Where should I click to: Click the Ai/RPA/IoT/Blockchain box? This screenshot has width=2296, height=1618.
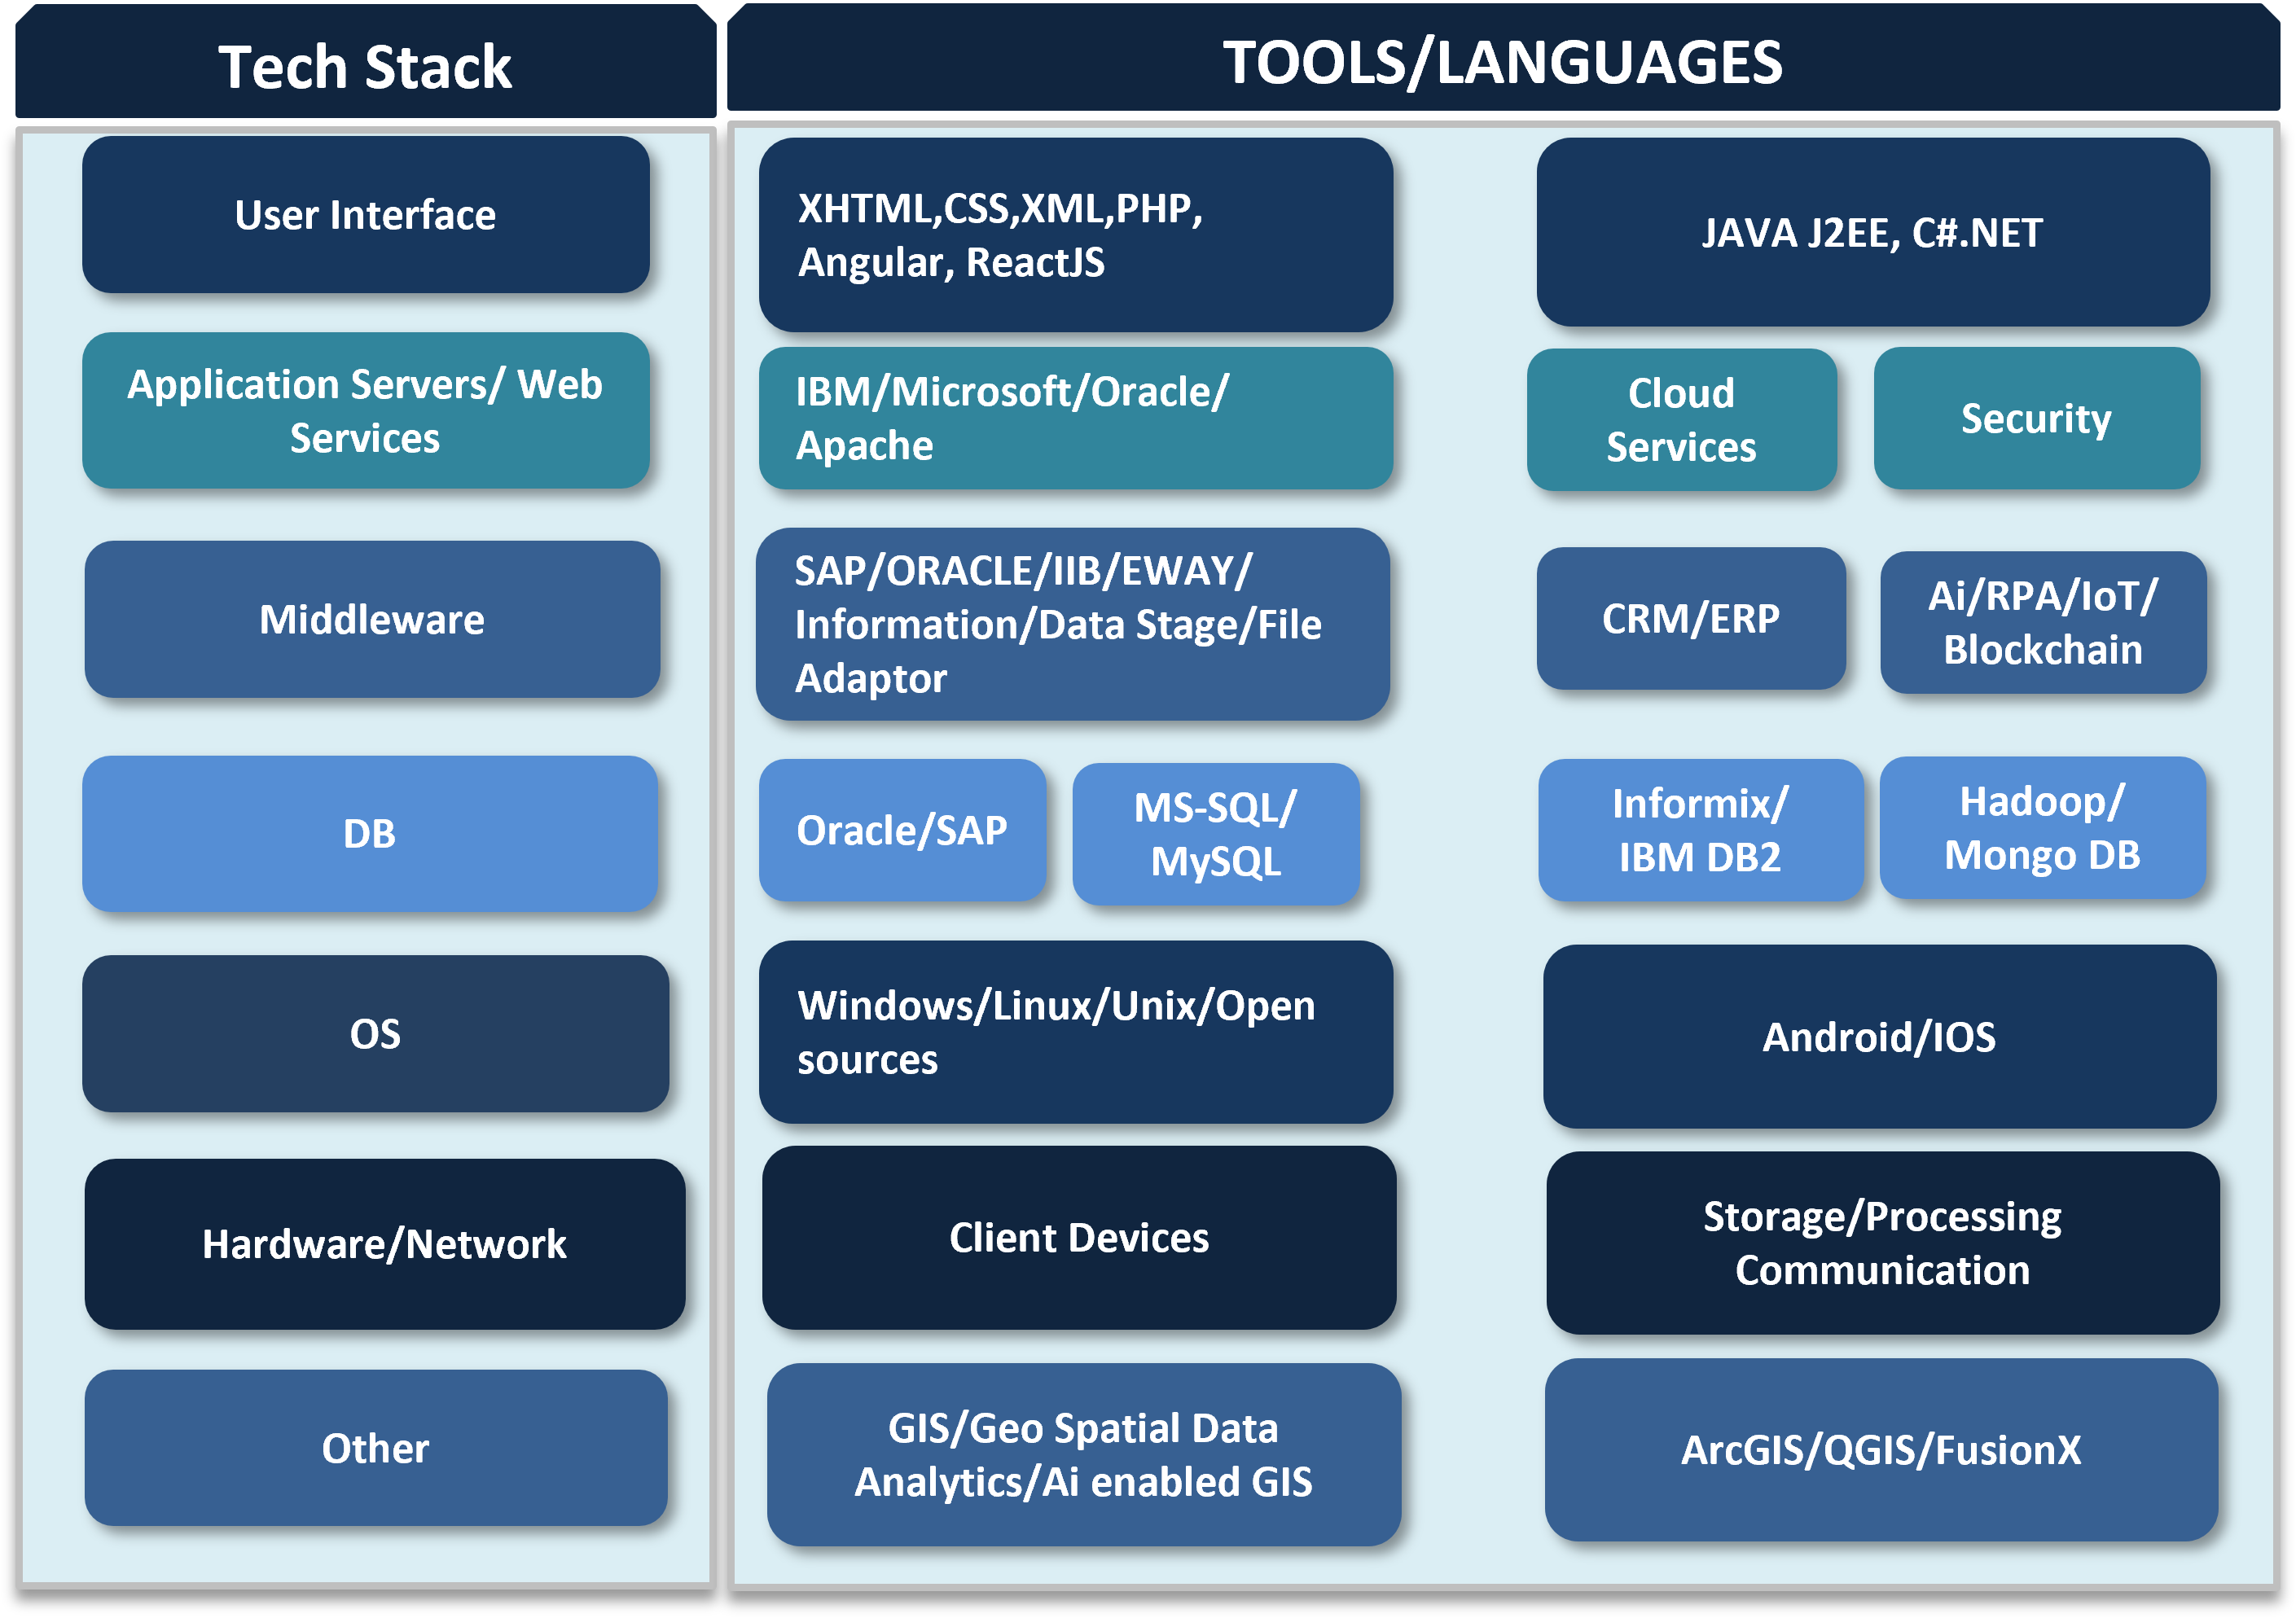point(2043,622)
